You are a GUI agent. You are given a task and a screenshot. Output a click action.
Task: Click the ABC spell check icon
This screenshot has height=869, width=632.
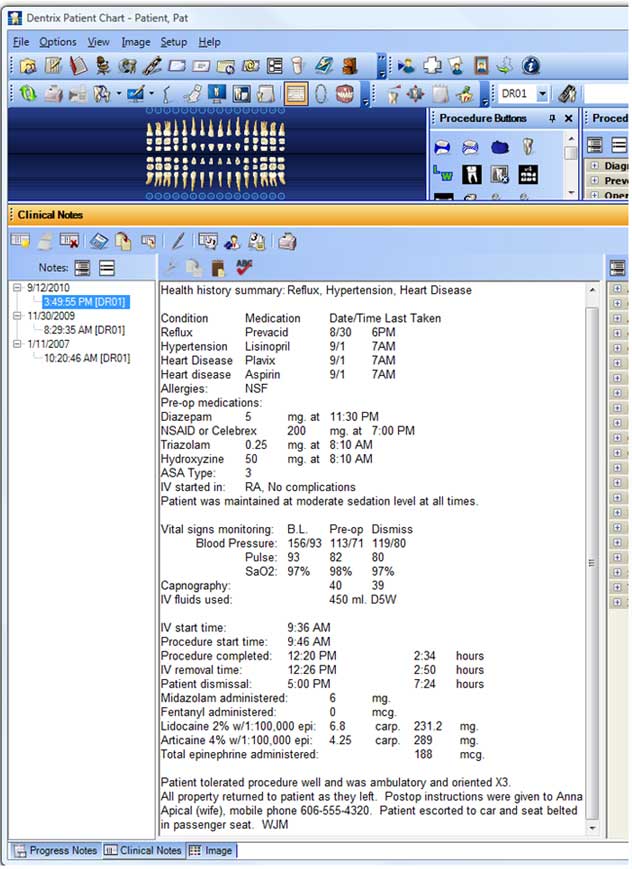[243, 268]
